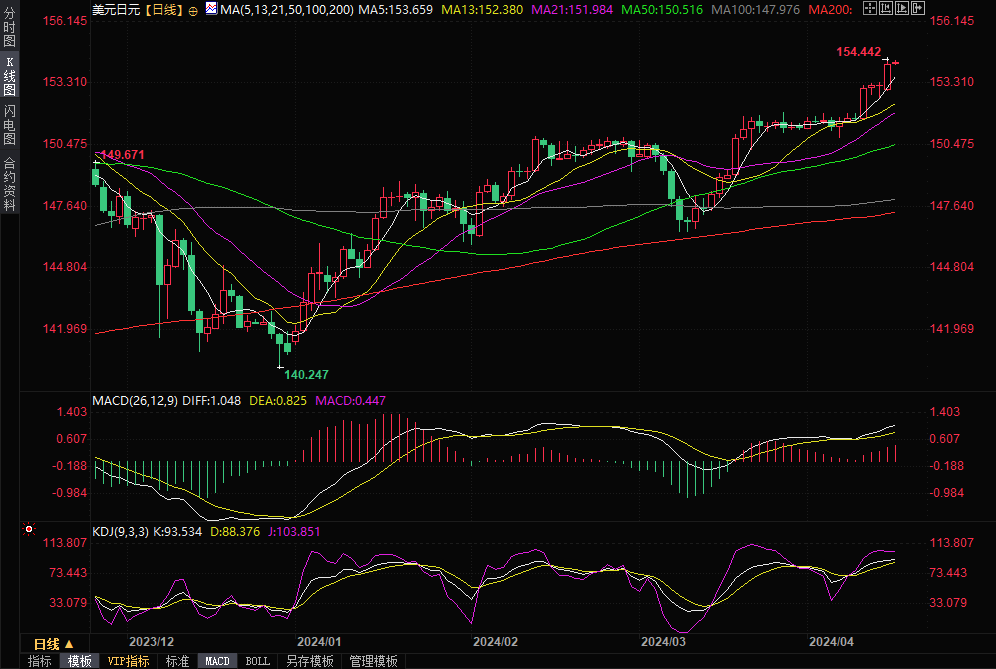
Task: Click the 154.442 high price marker
Action: click(x=858, y=51)
